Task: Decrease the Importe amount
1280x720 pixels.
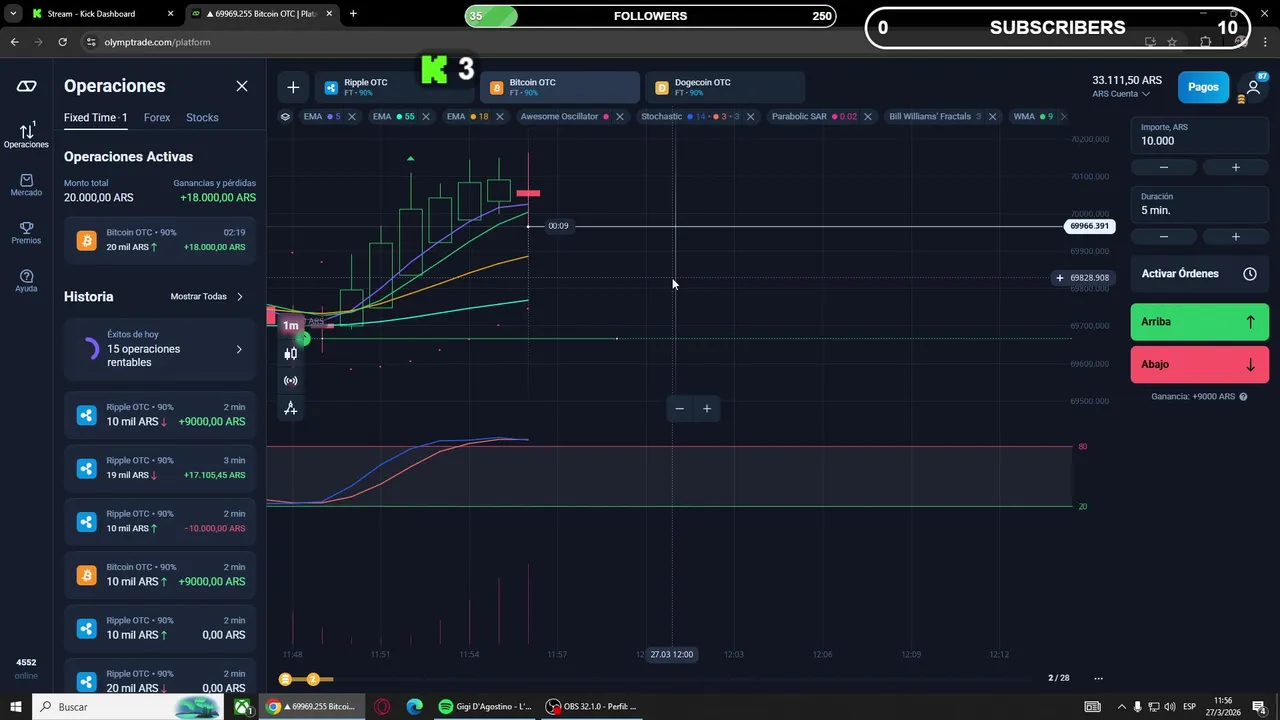Action: click(1164, 167)
